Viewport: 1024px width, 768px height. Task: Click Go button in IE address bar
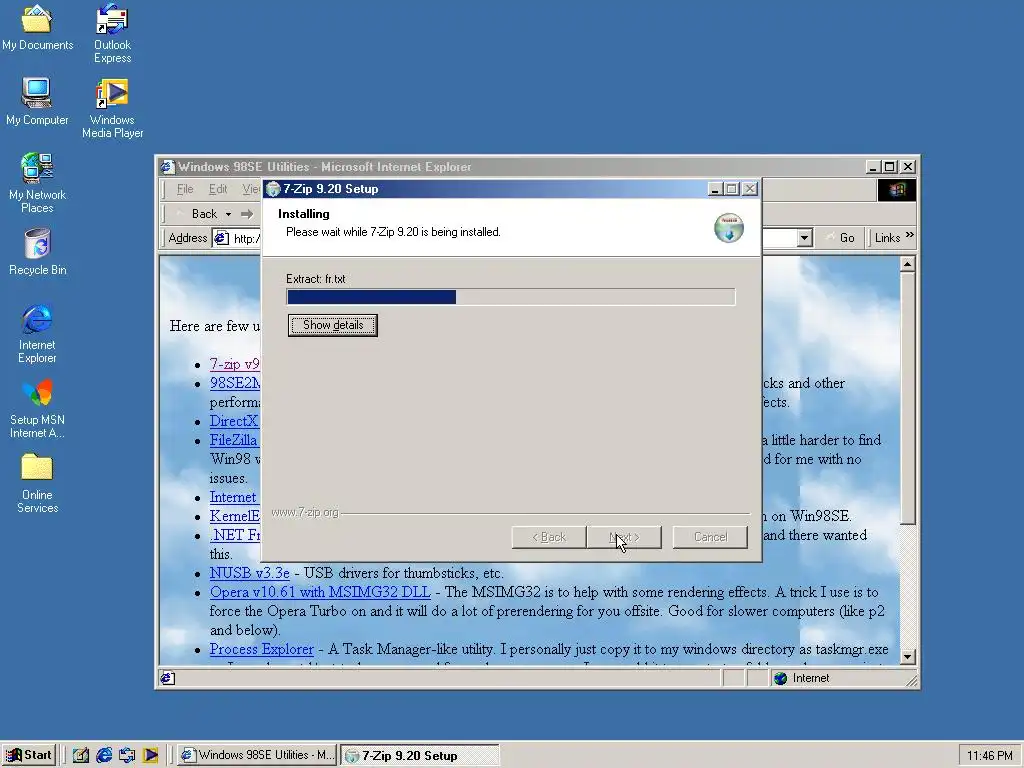[x=840, y=238]
